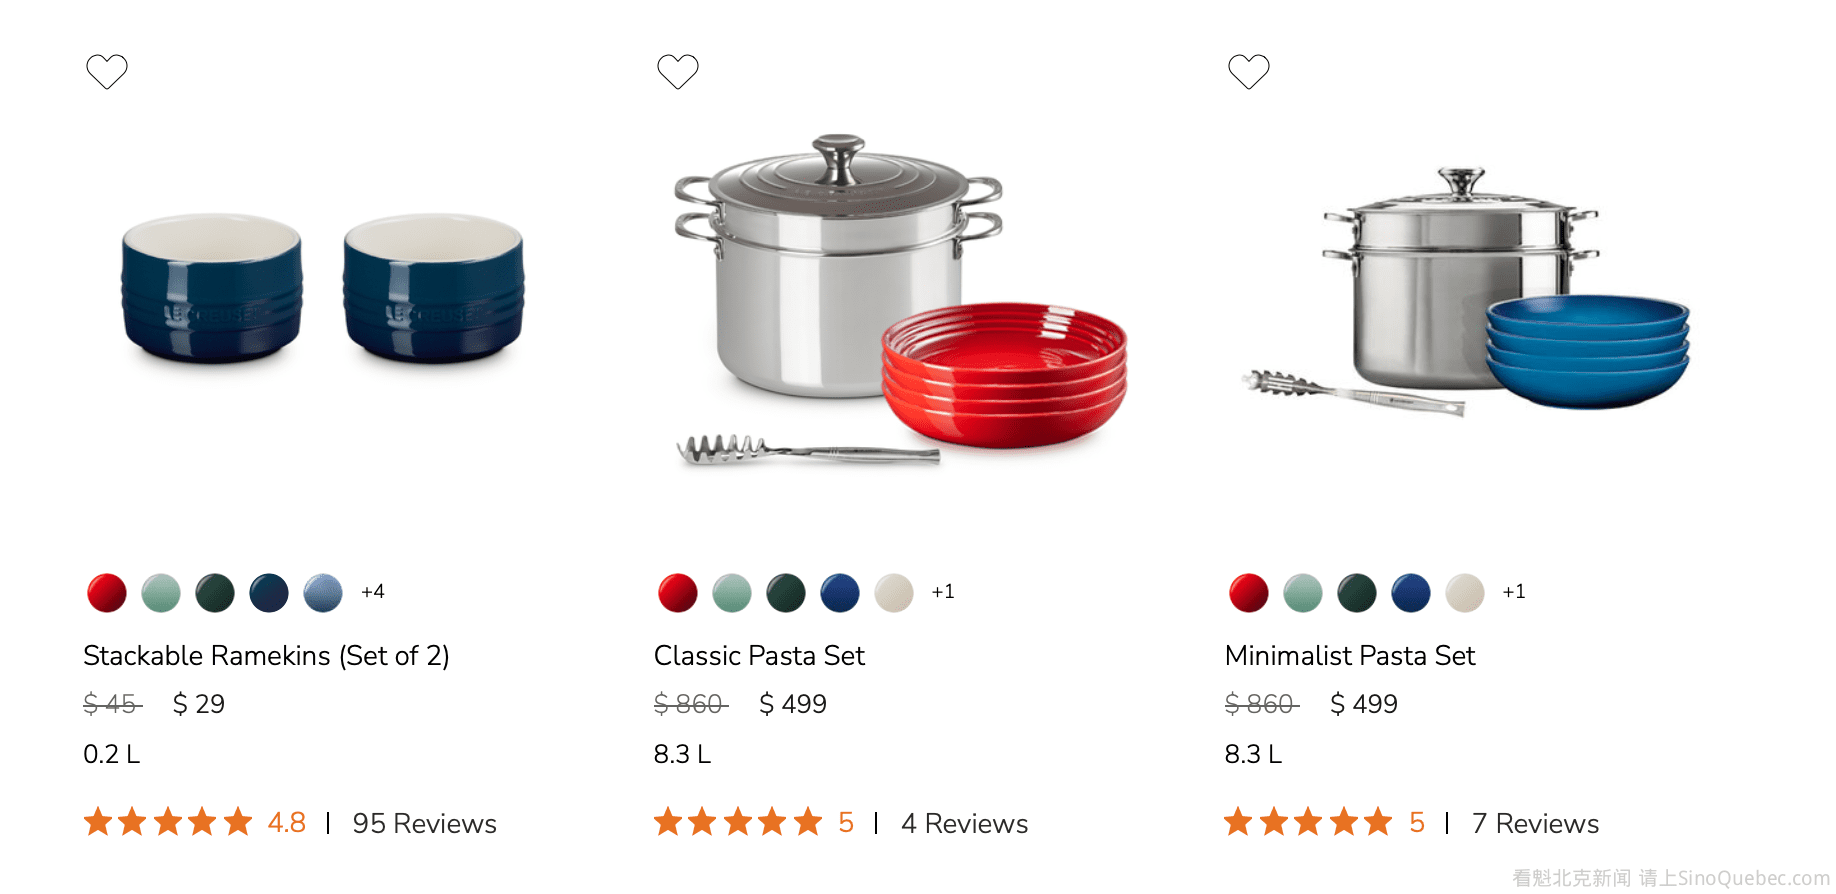Screen dimensions: 1836x894
Task: Click heart icon on Classic Pasta Set
Action: pyautogui.click(x=678, y=71)
